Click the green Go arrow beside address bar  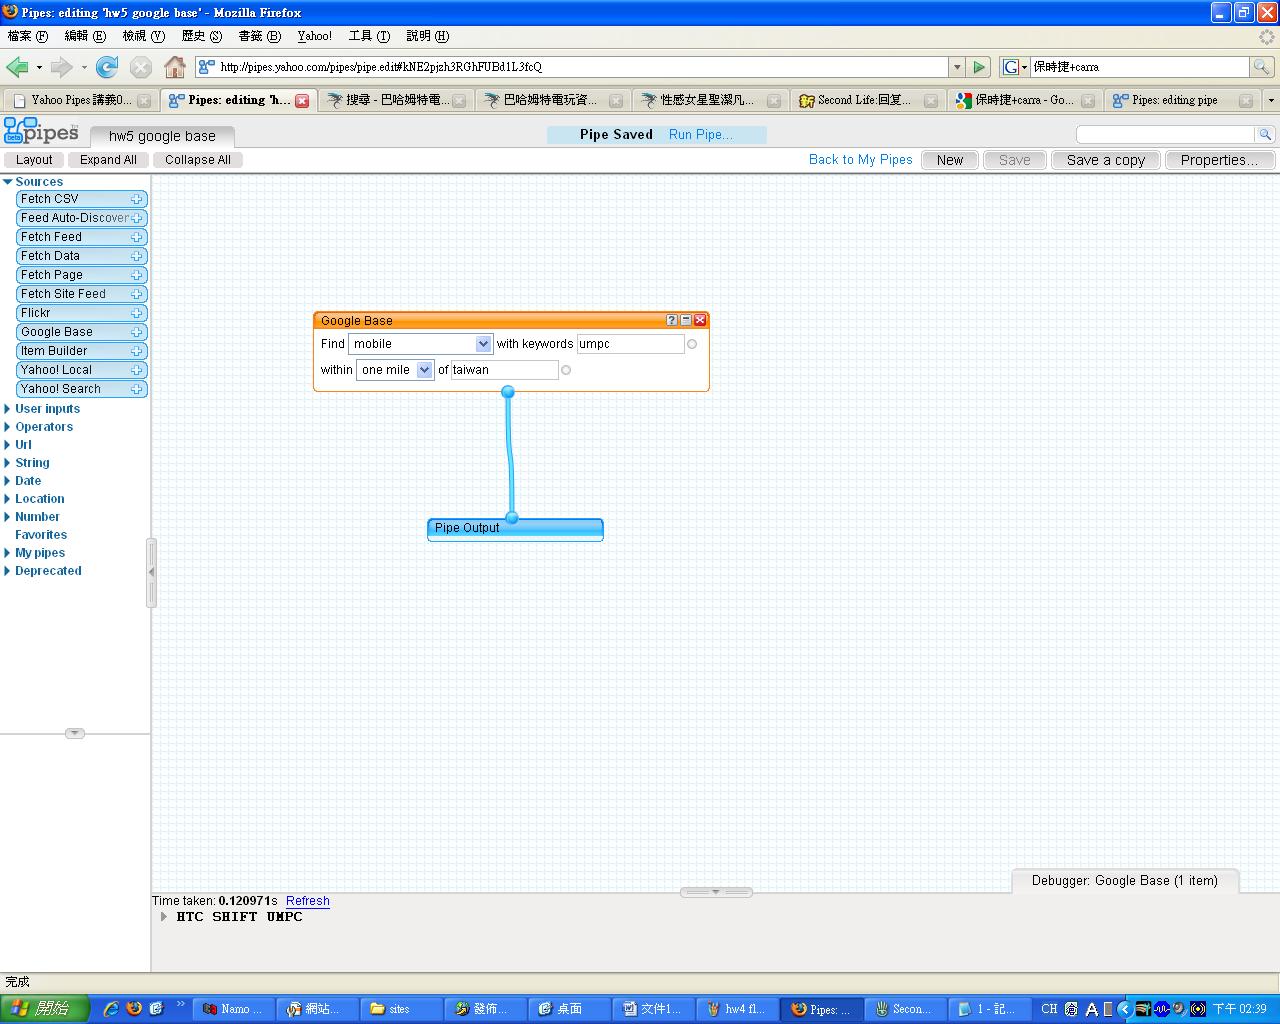(979, 67)
